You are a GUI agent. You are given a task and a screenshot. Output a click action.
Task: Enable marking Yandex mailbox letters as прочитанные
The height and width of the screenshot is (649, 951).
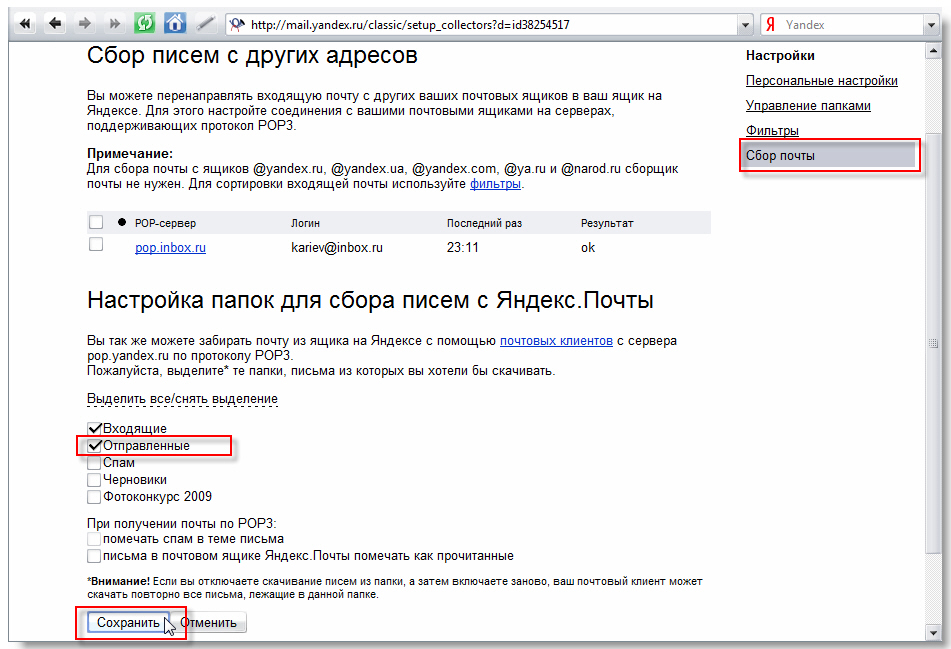(x=94, y=556)
